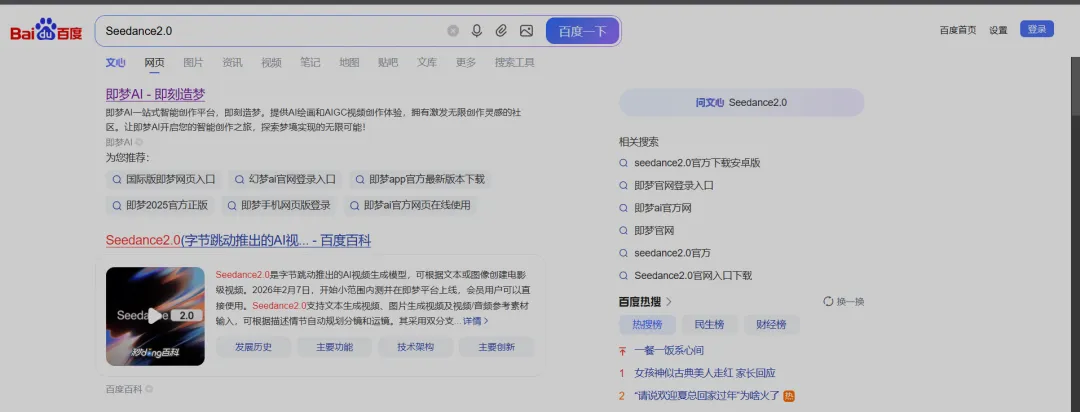Select suggestion 国际版即梦网页入口
Screen dimensions: 1080x412
pyautogui.click(x=164, y=179)
